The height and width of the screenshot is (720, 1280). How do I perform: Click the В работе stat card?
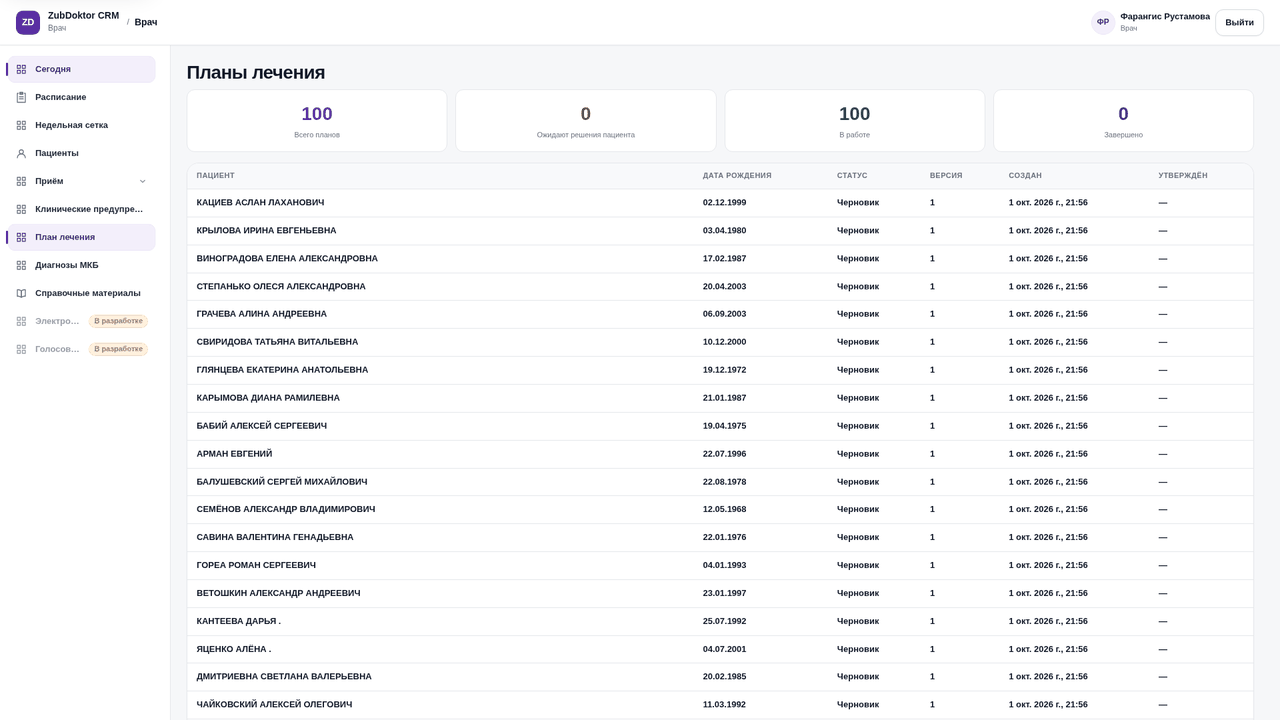(x=855, y=121)
